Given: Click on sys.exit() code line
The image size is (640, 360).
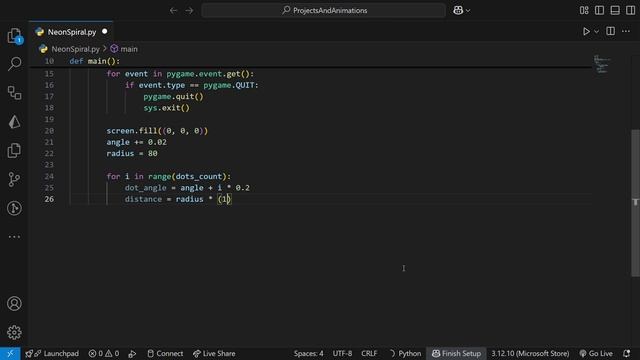Looking at the screenshot, I should pos(167,108).
